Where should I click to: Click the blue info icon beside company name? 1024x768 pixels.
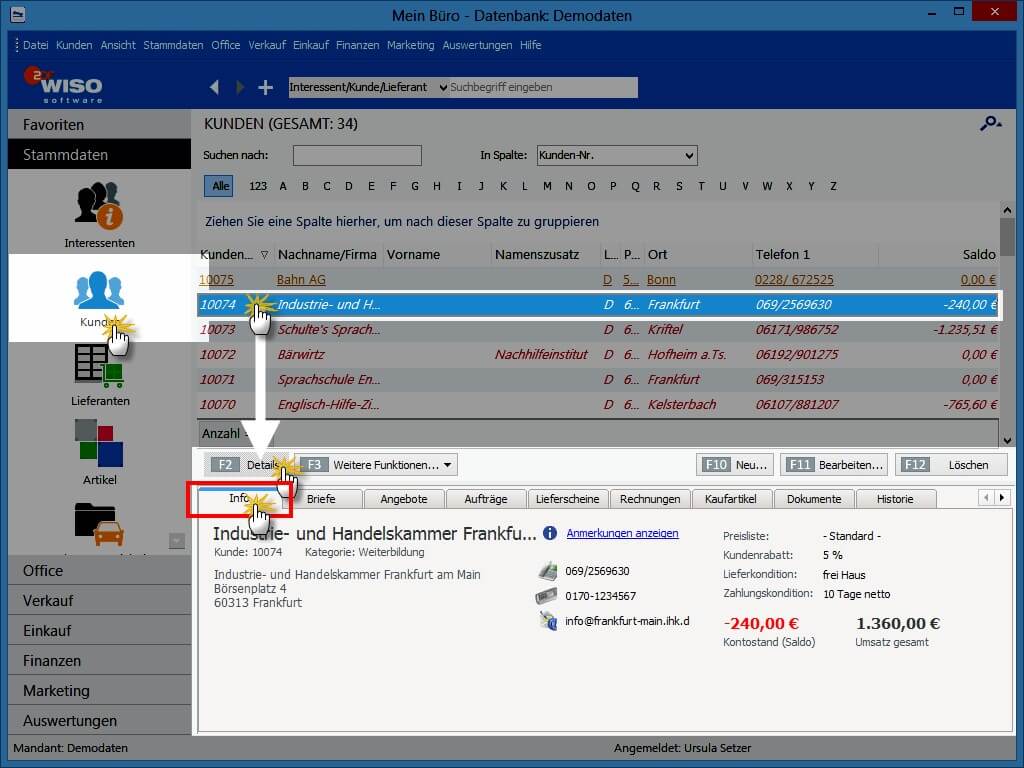pyautogui.click(x=550, y=533)
